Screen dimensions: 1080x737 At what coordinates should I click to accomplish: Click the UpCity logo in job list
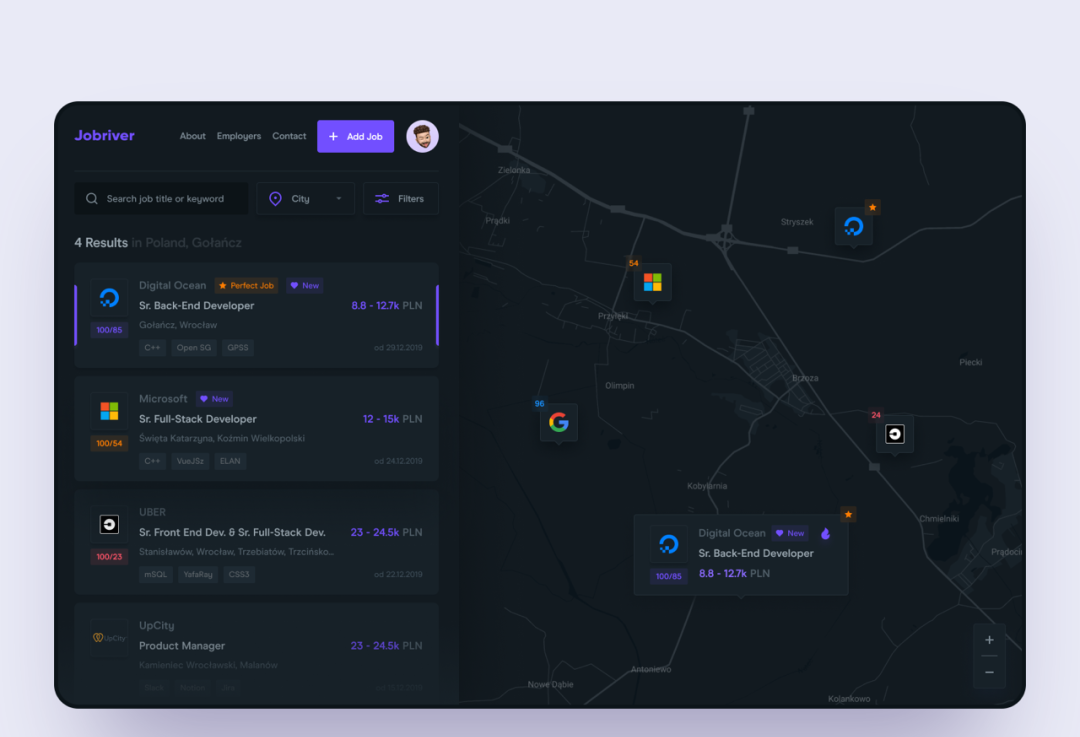click(109, 638)
